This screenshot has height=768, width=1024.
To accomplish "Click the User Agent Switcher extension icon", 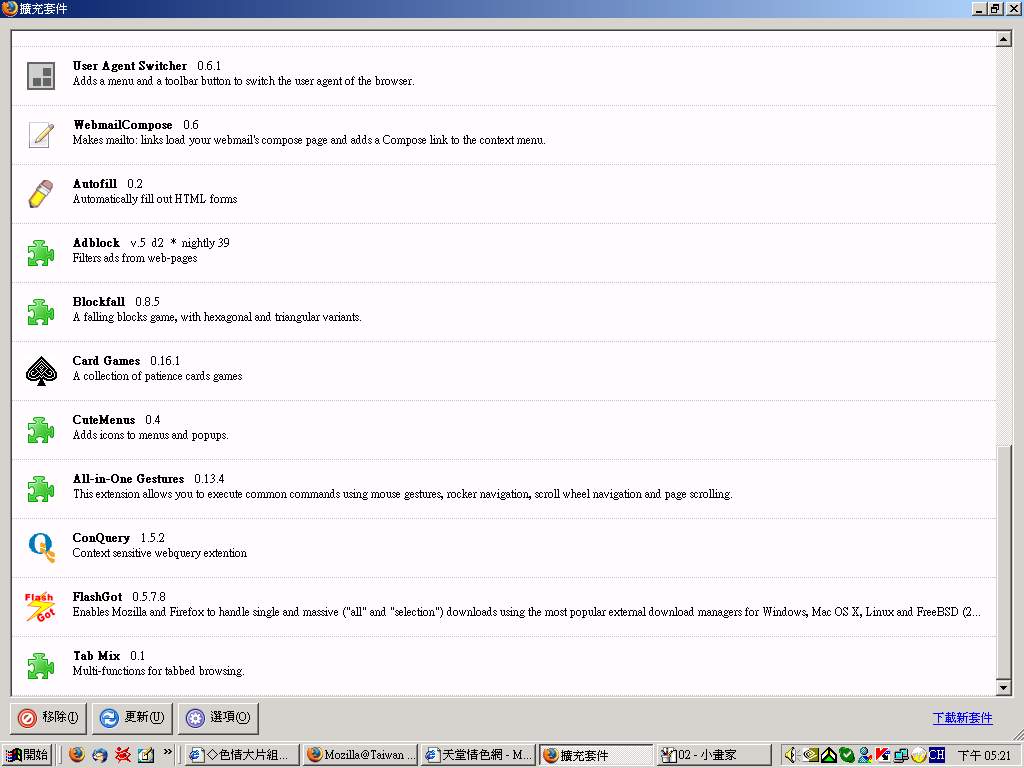I will pyautogui.click(x=41, y=76).
